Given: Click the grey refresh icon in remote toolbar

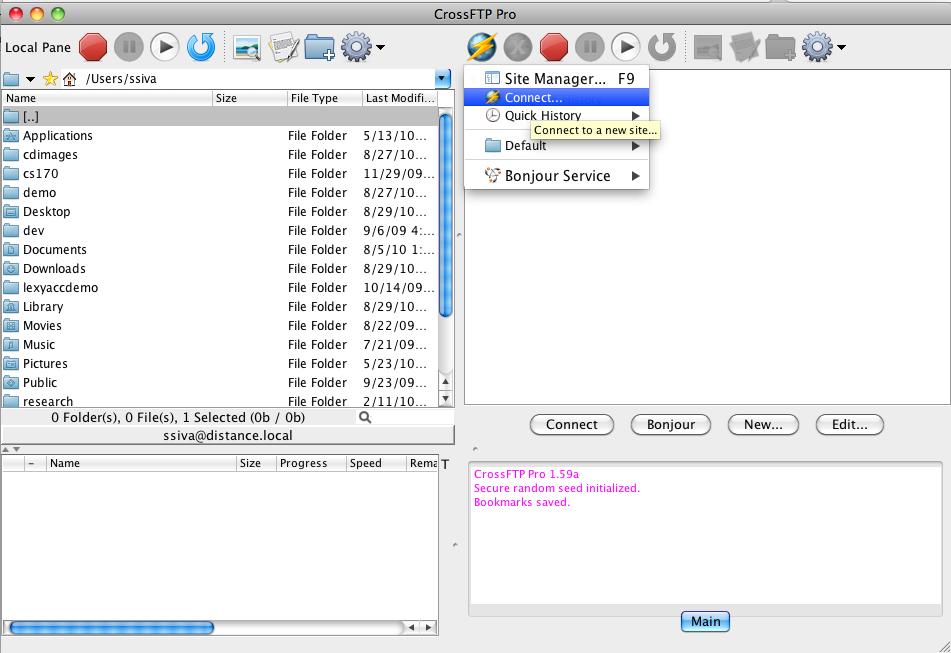Looking at the screenshot, I should coord(662,47).
